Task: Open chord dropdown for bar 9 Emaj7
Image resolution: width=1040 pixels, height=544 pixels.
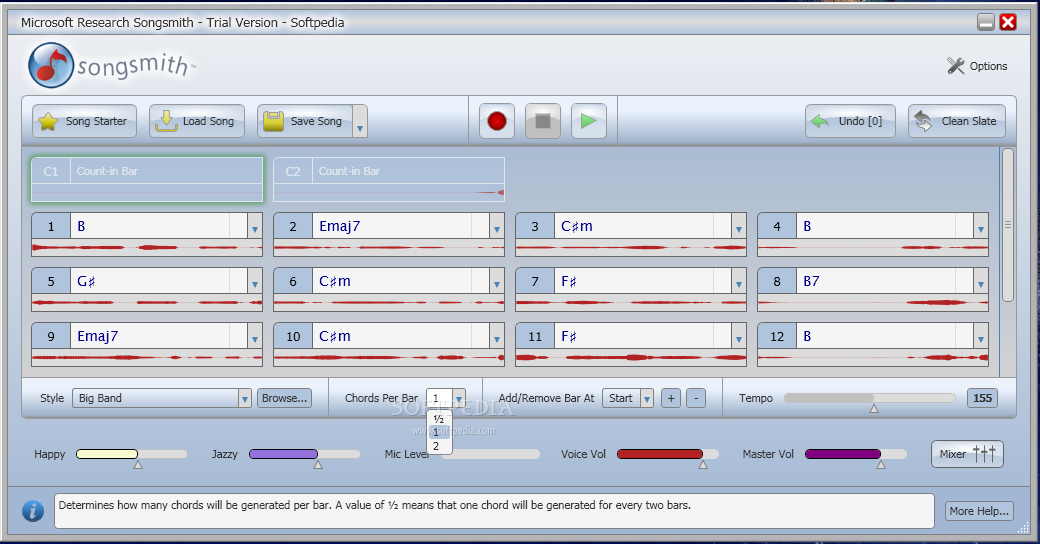Action: point(255,336)
